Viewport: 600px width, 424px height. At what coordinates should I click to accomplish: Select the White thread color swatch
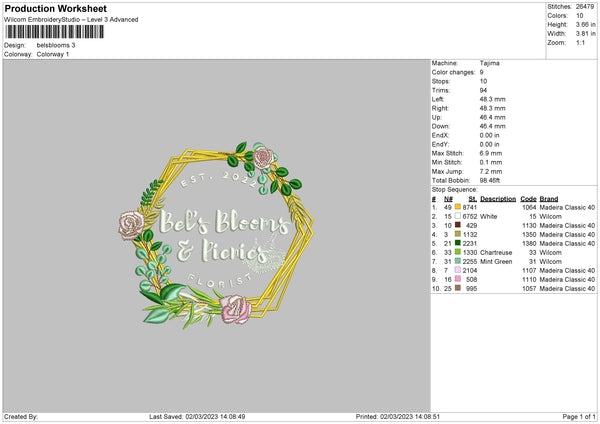(x=457, y=216)
